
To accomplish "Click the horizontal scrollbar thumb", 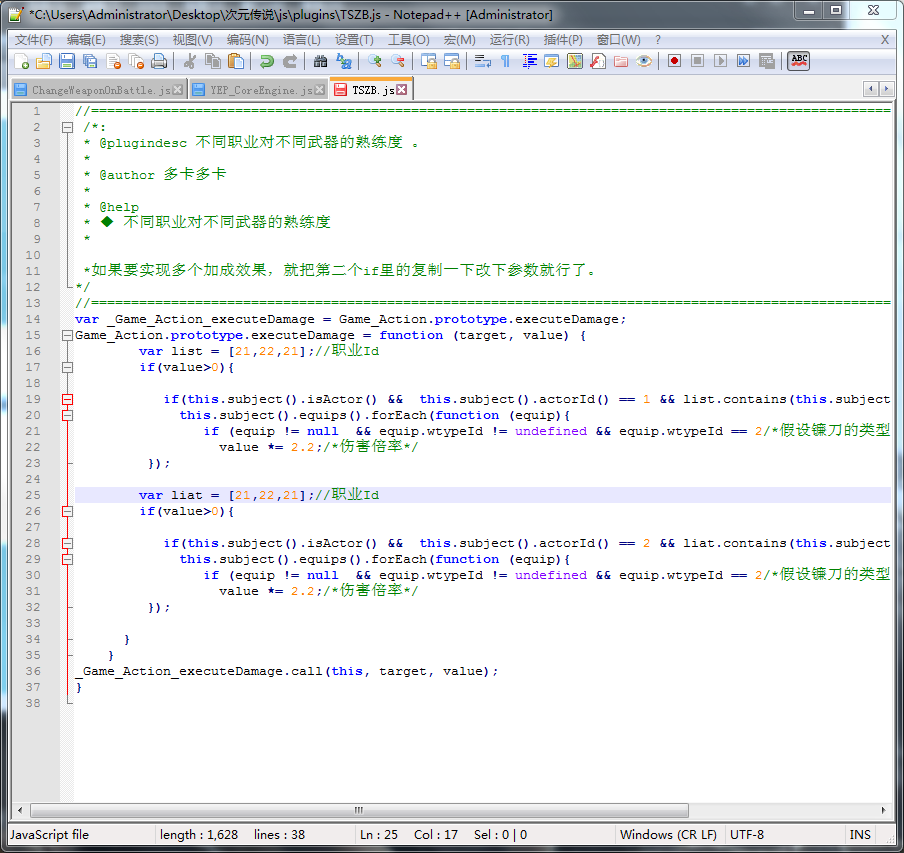I will [359, 810].
